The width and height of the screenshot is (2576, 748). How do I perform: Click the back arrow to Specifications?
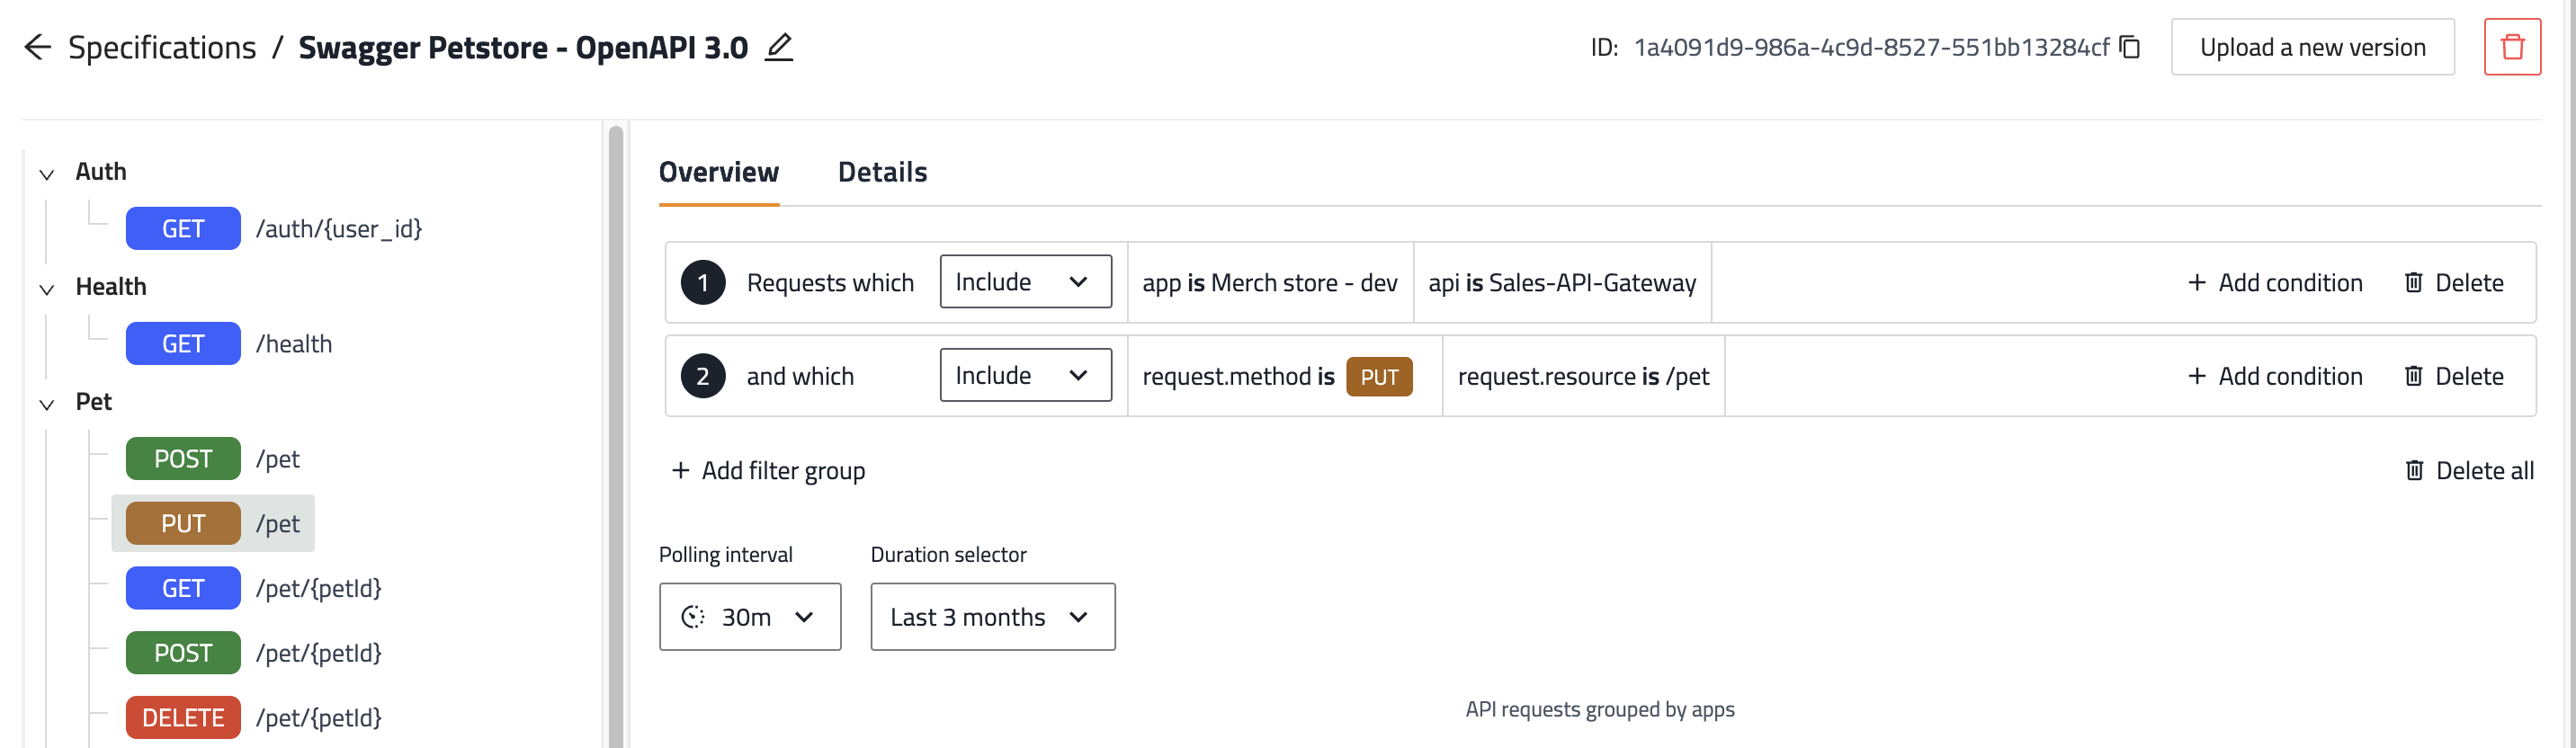pos(37,47)
